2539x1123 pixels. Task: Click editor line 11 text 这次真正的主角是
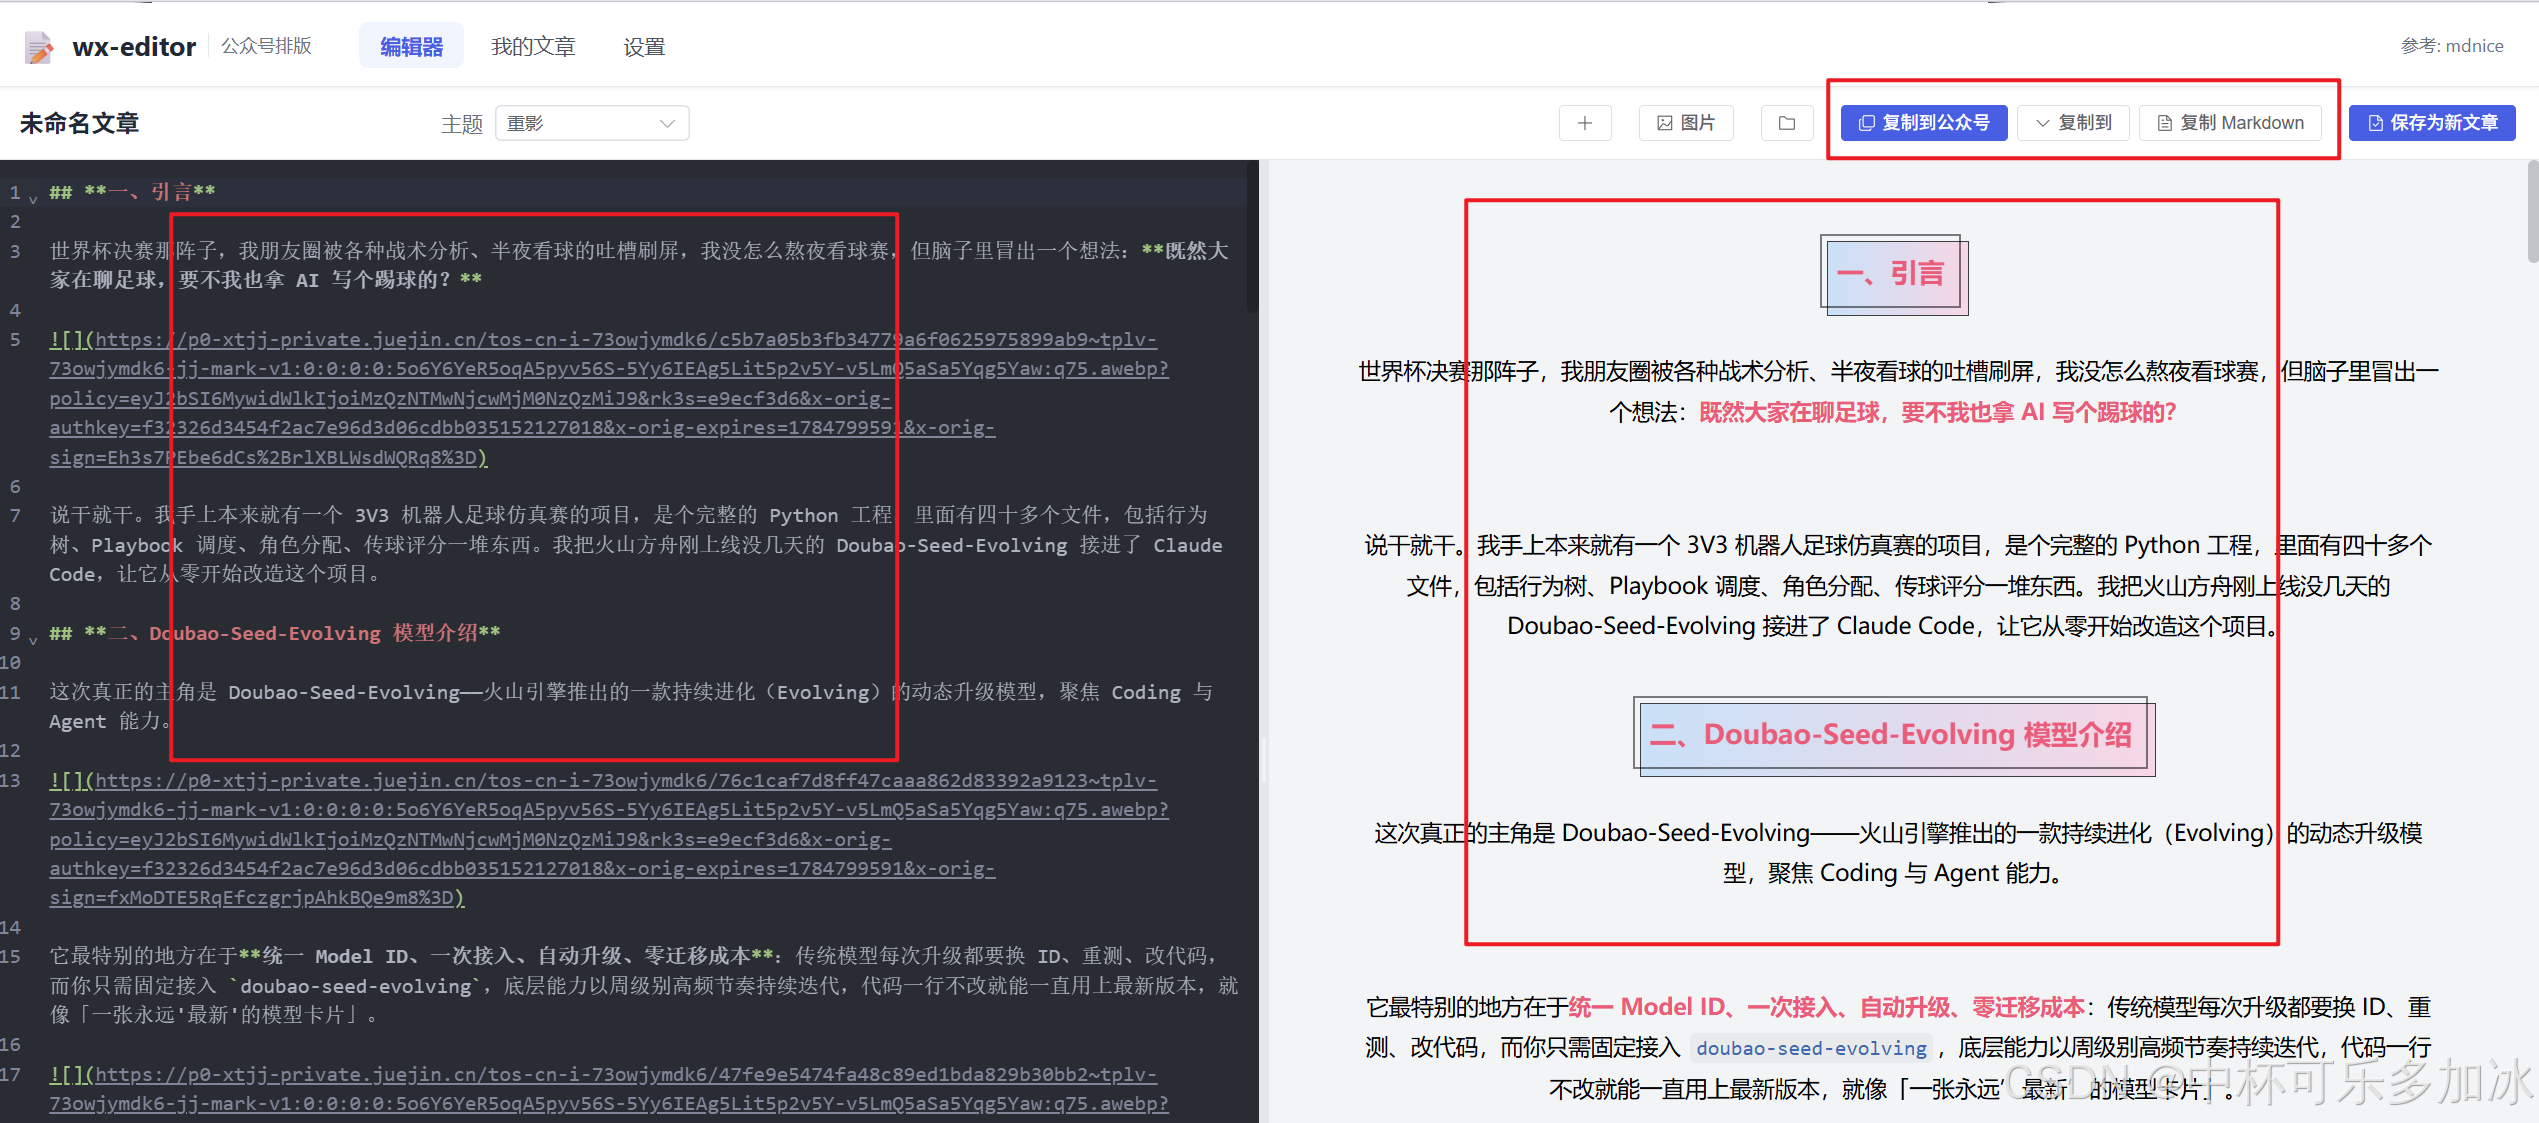[133, 692]
